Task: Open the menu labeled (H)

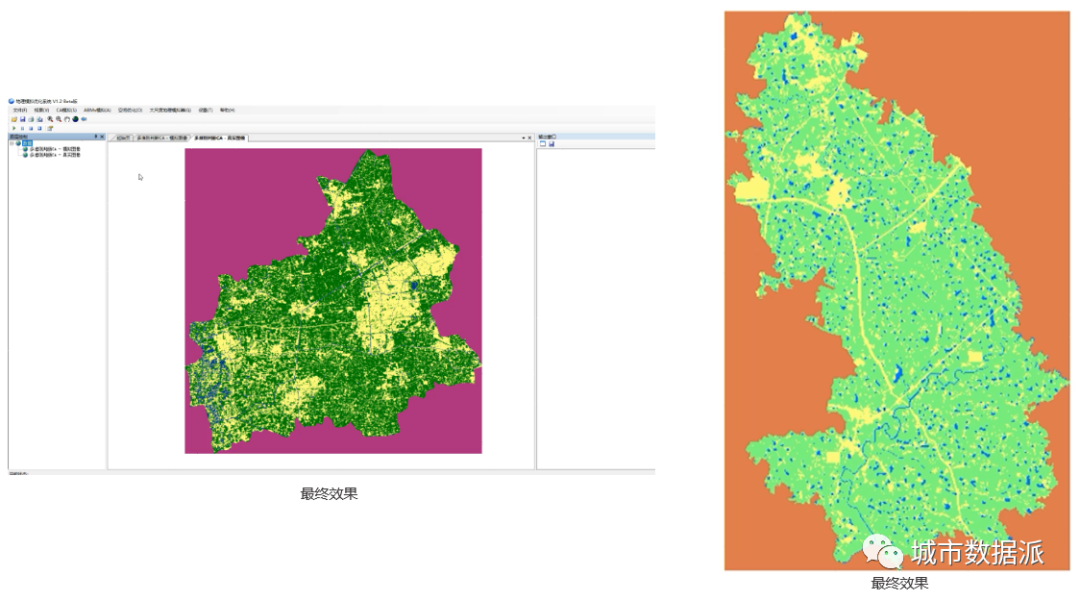Action: (x=227, y=110)
